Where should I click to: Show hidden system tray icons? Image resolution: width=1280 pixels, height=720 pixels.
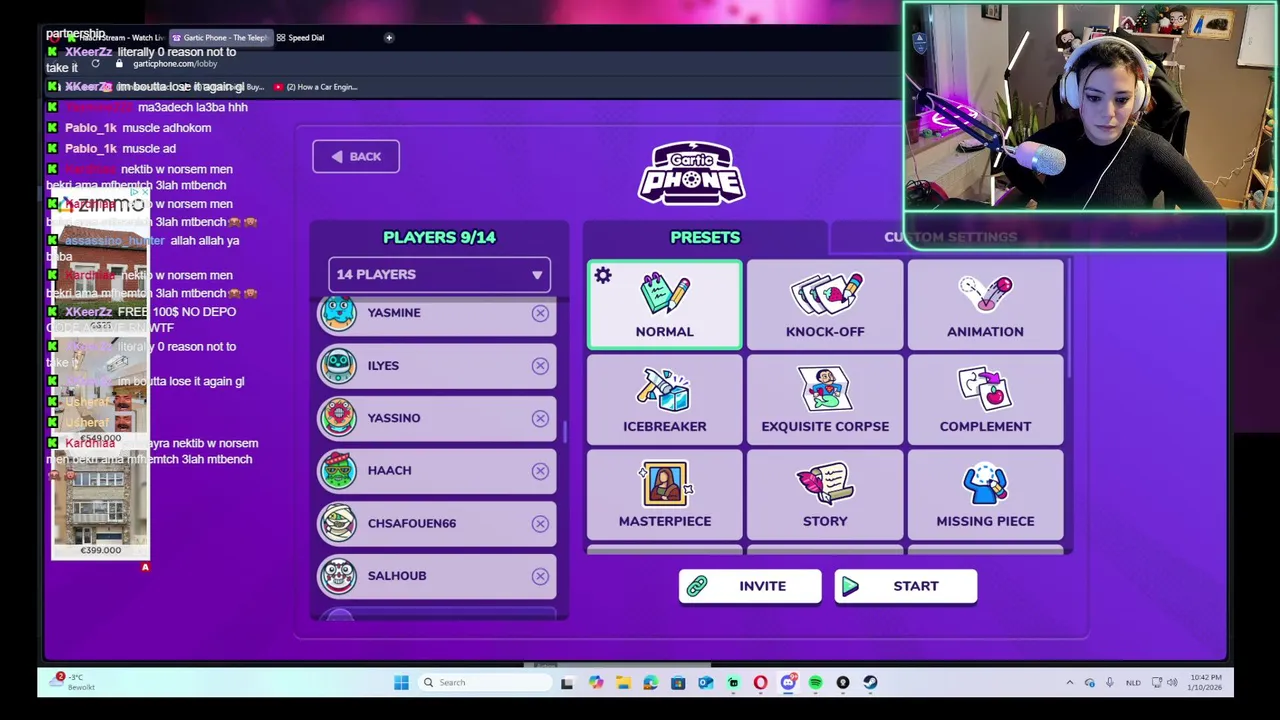point(1069,683)
